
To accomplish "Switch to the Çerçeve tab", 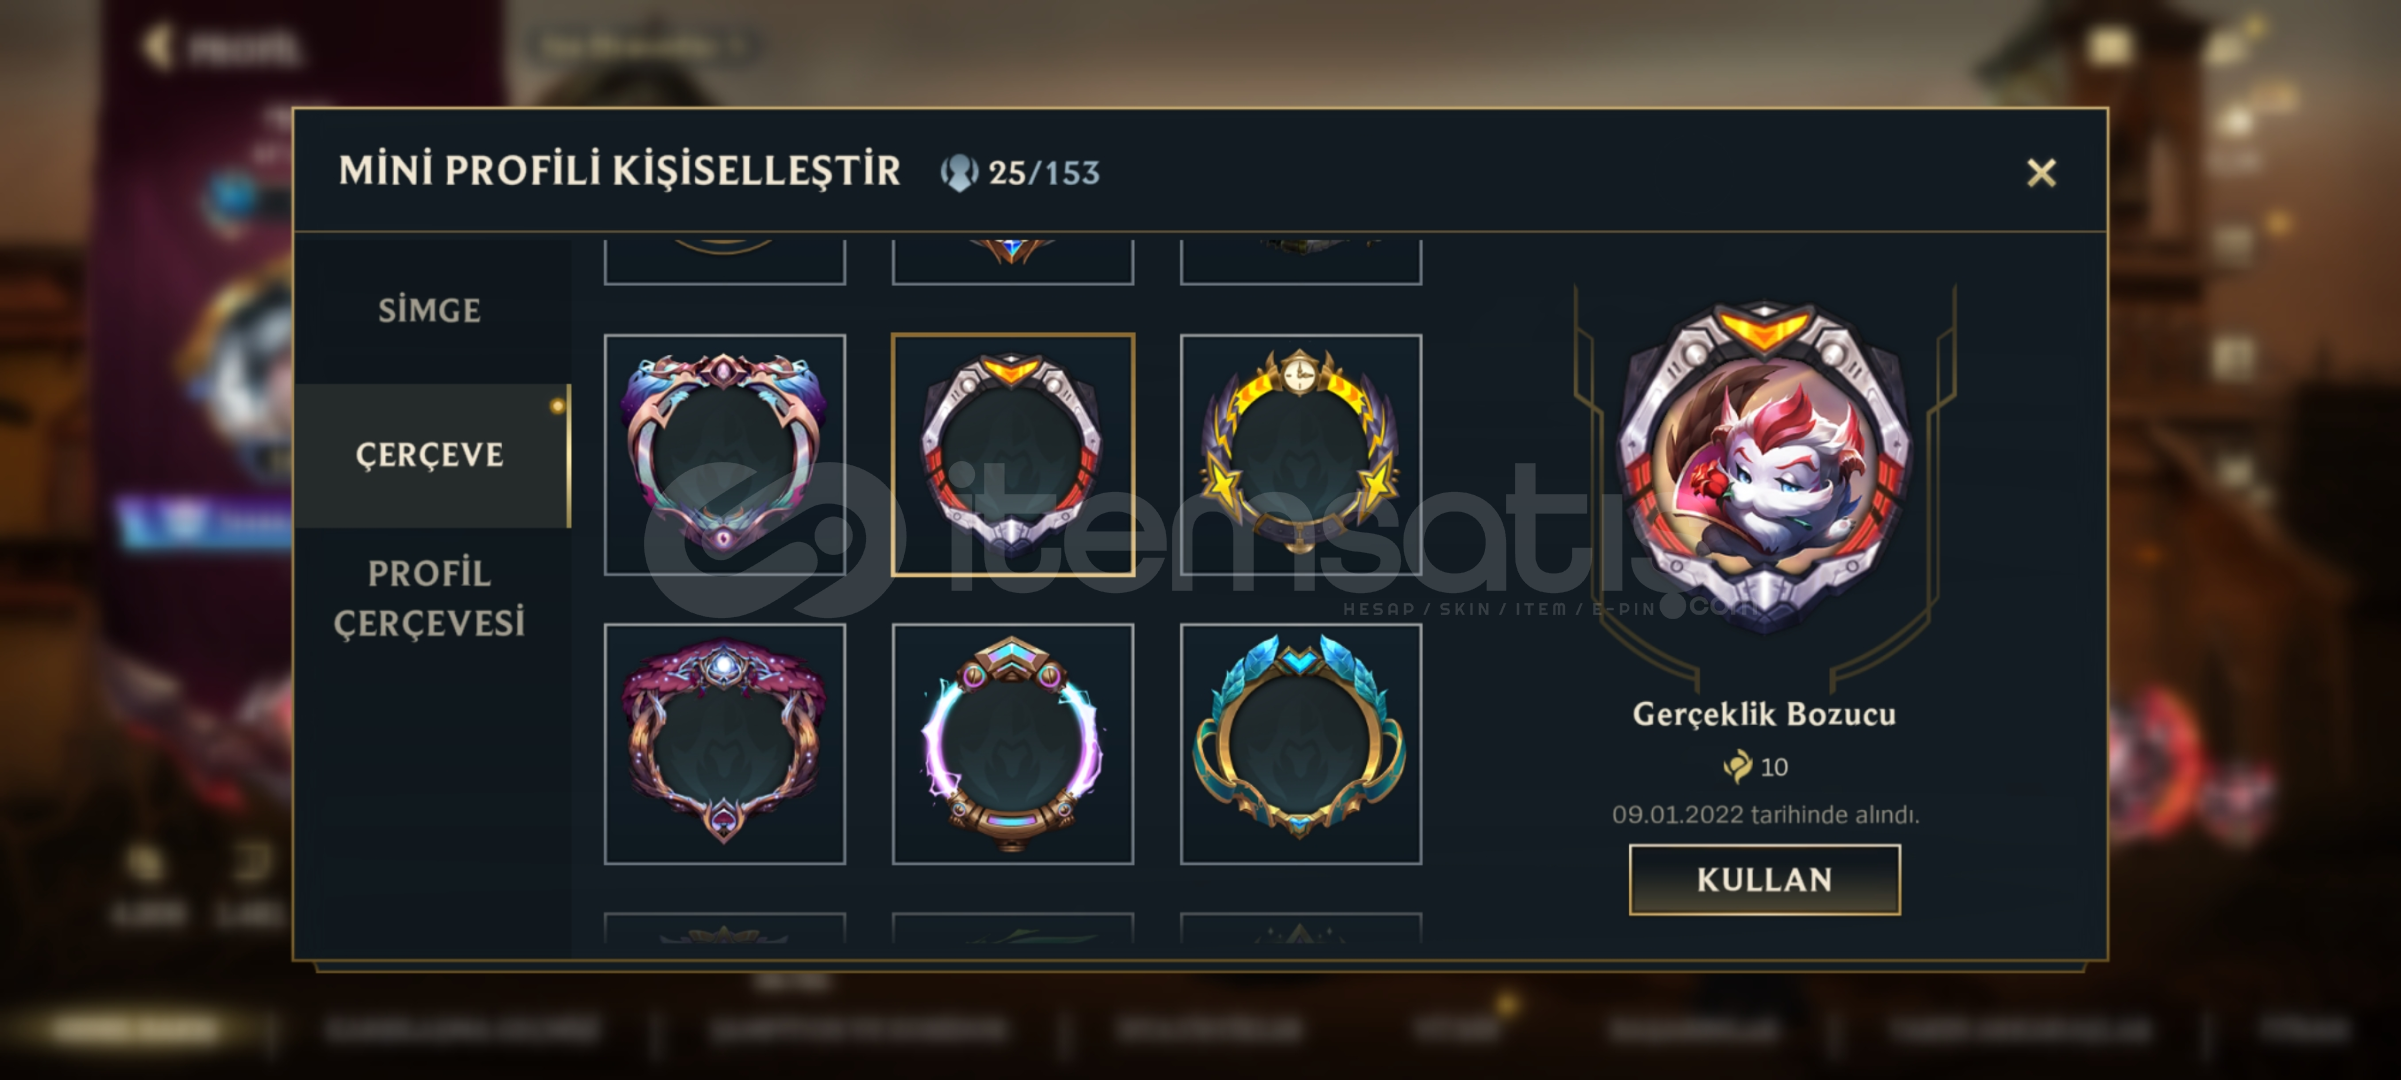I will pos(430,455).
